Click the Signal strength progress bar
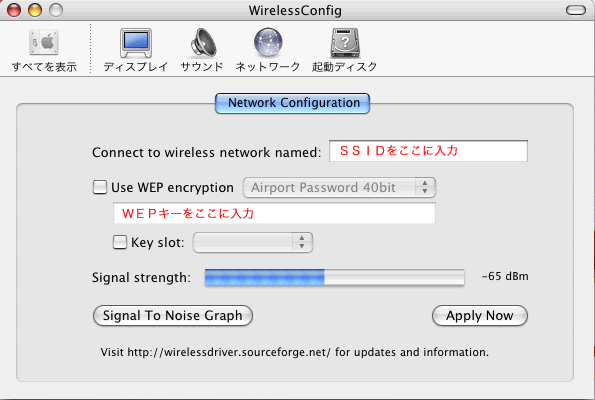 click(x=334, y=277)
